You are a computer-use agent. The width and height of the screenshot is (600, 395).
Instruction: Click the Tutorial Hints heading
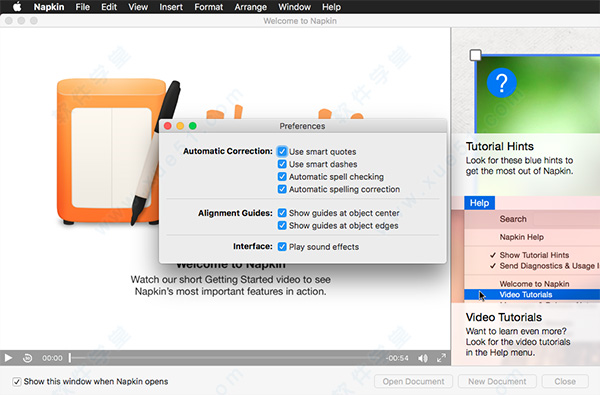[x=500, y=147]
